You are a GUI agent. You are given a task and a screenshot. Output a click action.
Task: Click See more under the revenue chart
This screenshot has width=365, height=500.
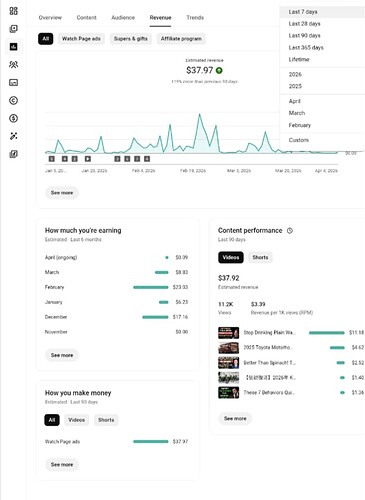62,193
